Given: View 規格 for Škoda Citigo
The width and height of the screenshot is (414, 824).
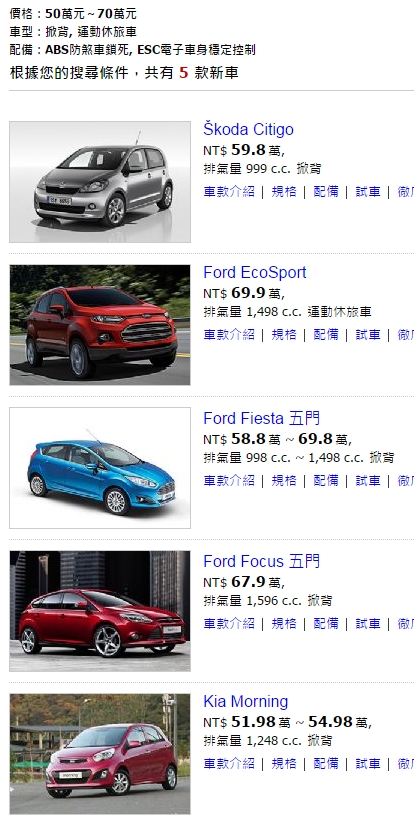Looking at the screenshot, I should (x=284, y=191).
